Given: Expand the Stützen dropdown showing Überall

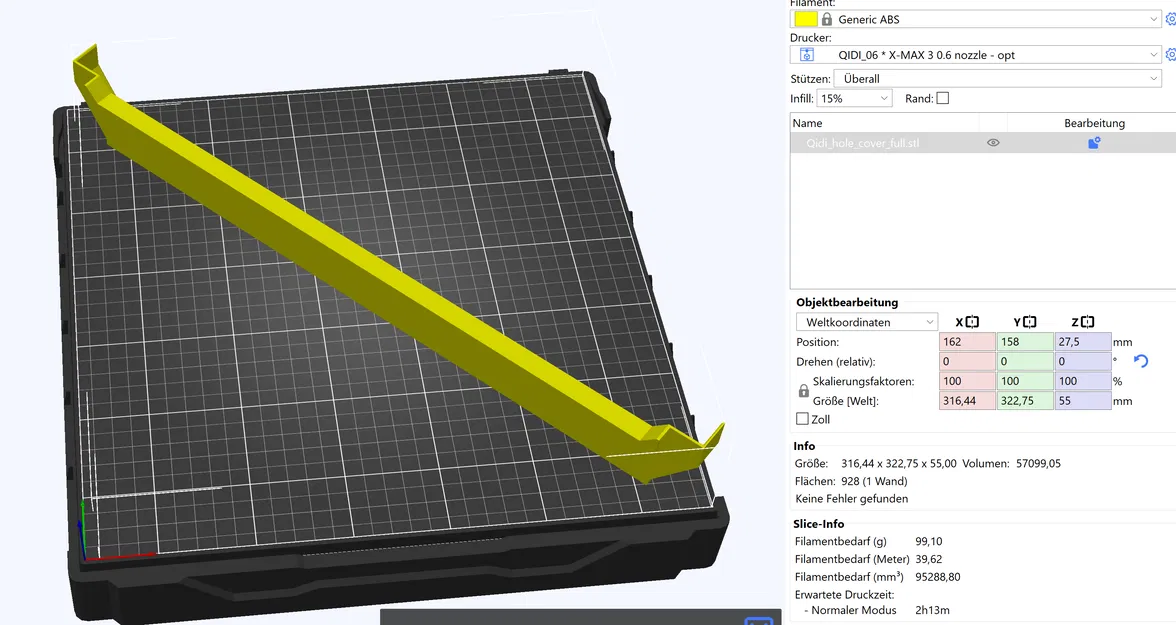Looking at the screenshot, I should tap(998, 79).
